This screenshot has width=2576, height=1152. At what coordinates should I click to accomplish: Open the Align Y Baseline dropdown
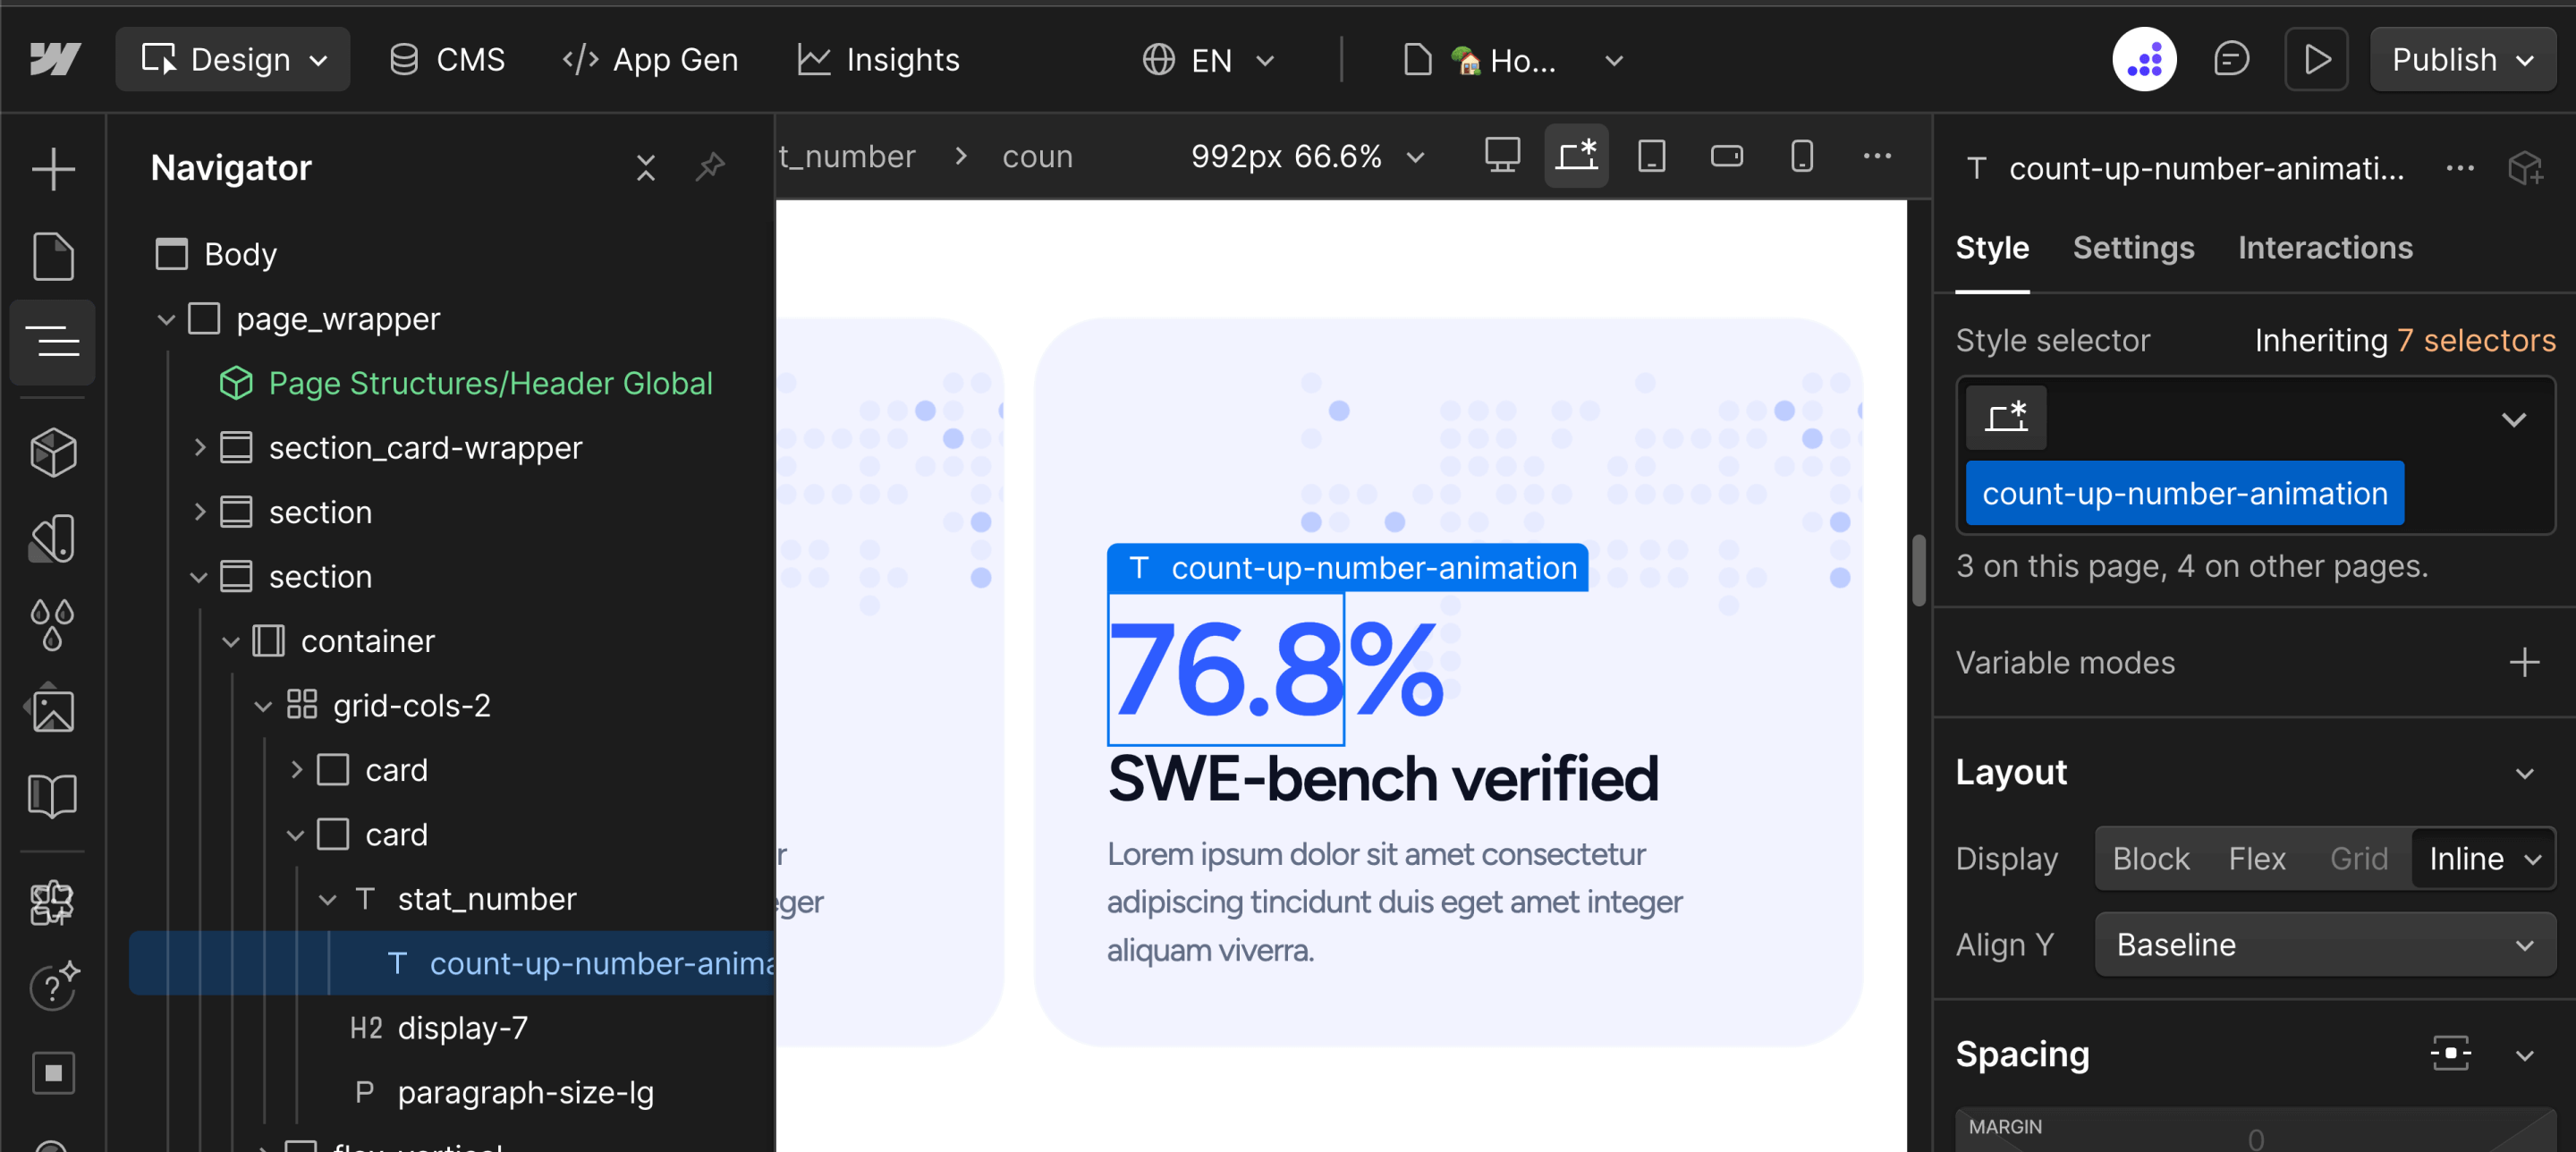pos(2325,944)
